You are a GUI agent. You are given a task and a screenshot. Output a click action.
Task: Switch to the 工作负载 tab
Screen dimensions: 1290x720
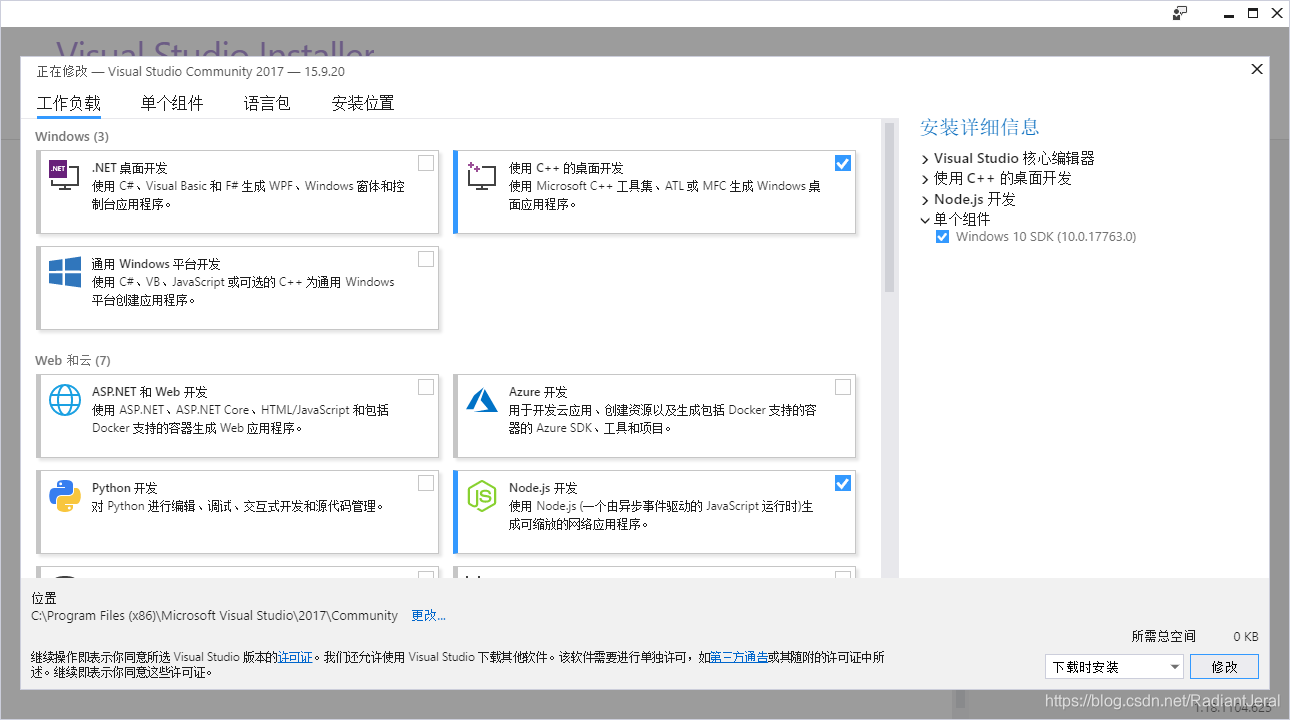pyautogui.click(x=69, y=103)
